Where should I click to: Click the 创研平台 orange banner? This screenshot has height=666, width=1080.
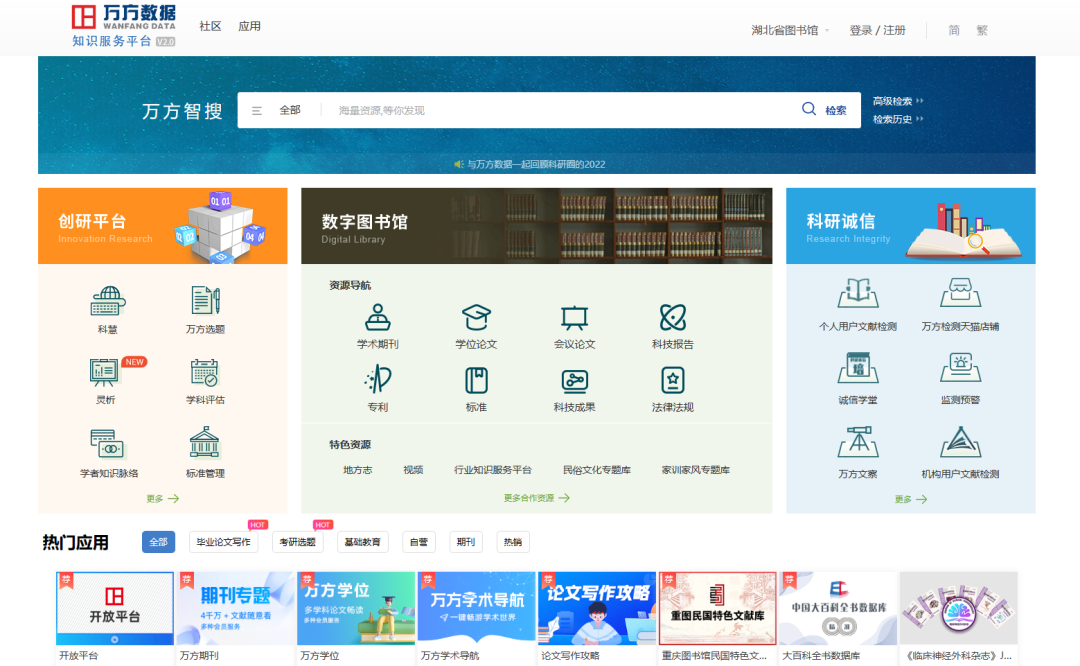click(163, 226)
